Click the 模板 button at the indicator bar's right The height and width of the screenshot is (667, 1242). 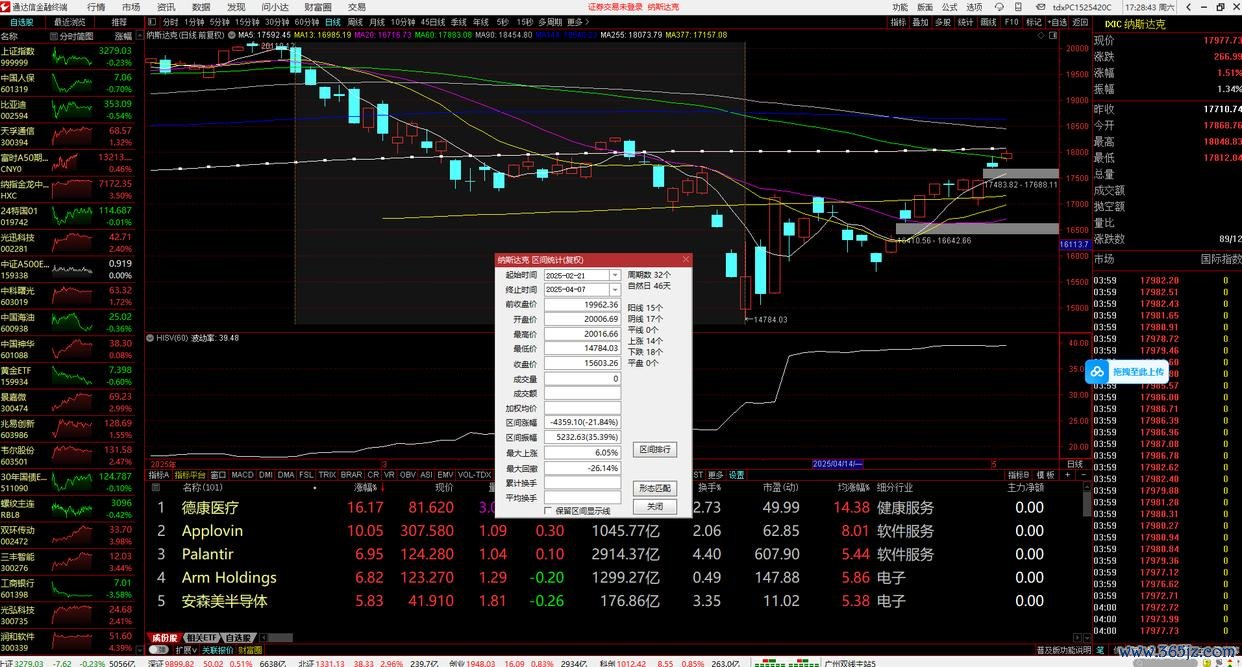[1045, 475]
